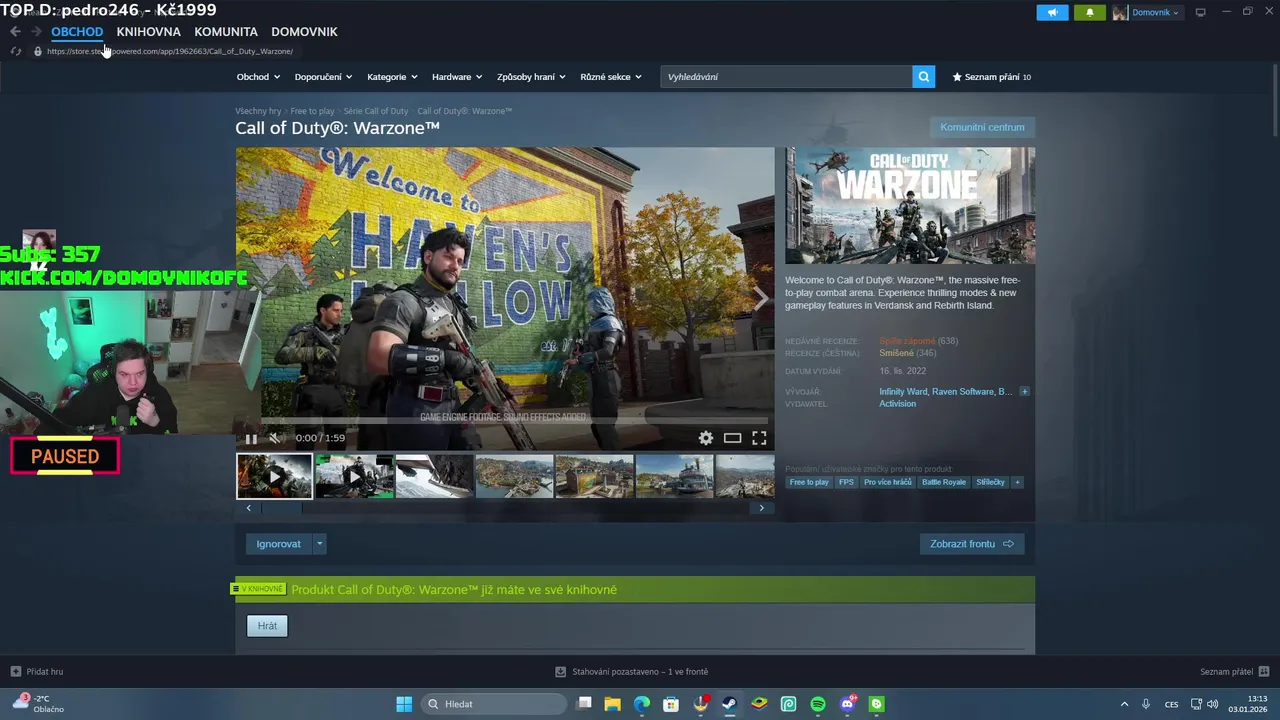Open Discord from taskbar
This screenshot has height=720, width=1280.
[x=848, y=704]
